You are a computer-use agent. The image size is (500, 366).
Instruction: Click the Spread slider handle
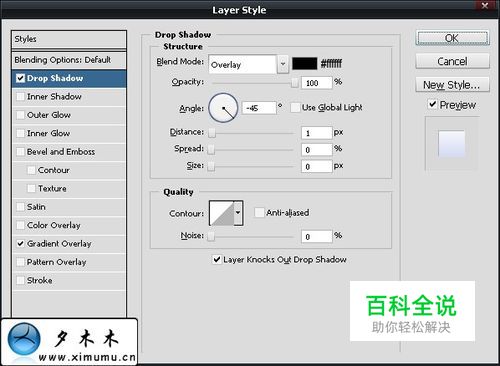click(x=211, y=149)
